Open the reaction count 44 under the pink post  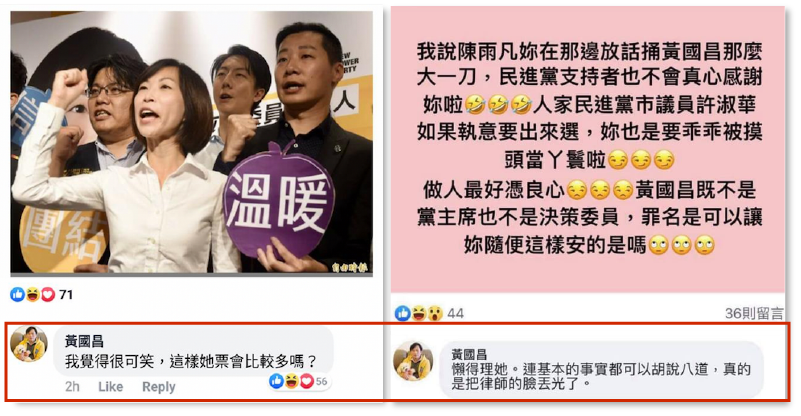point(455,313)
